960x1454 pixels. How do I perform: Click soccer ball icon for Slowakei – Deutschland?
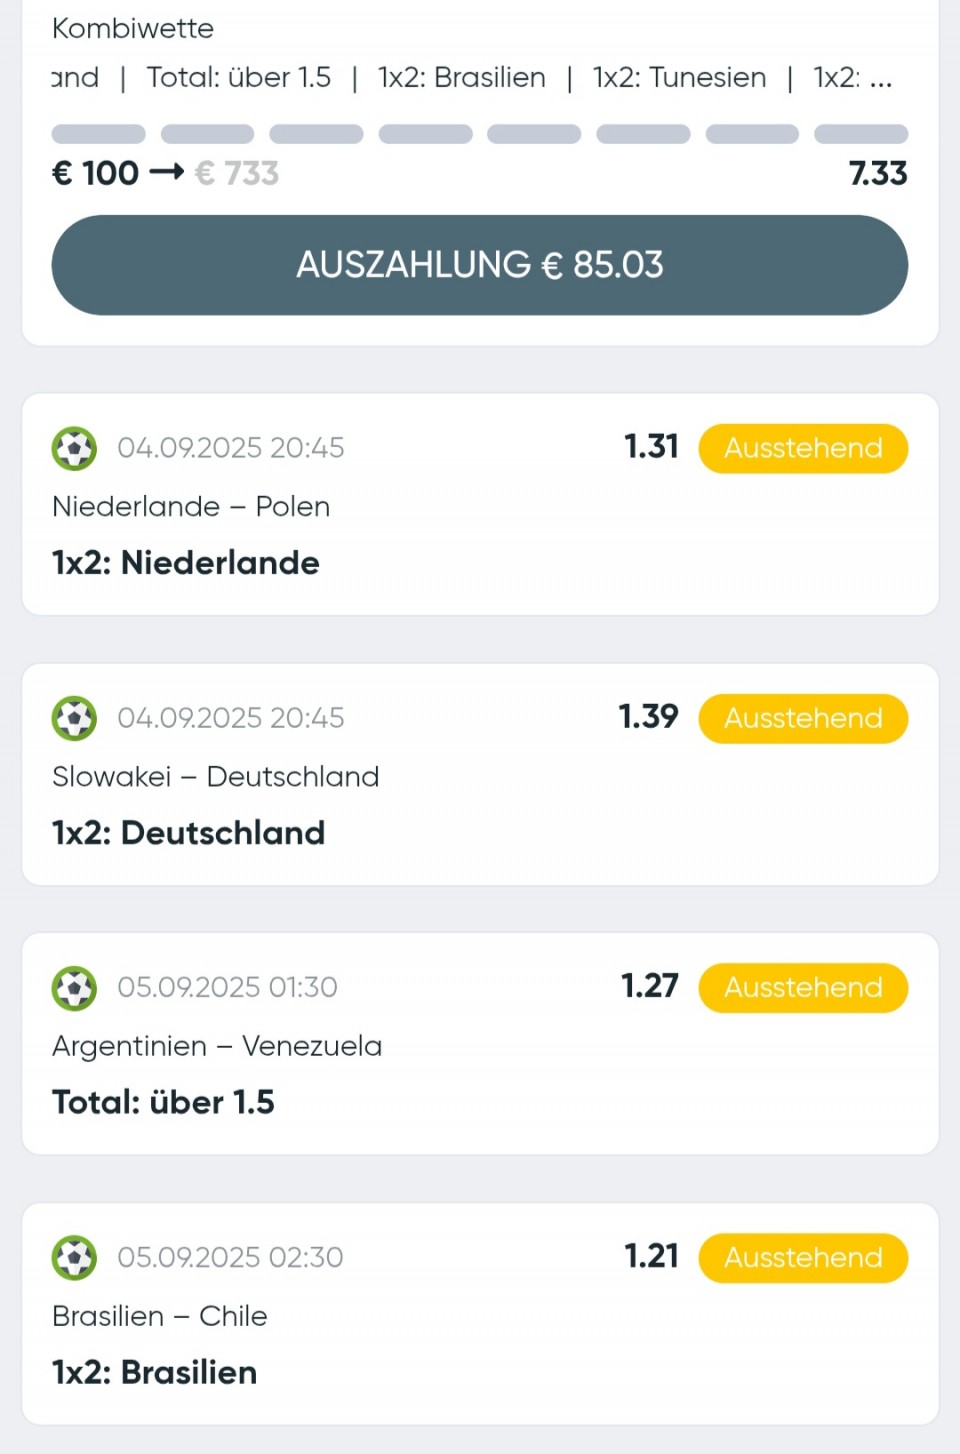(74, 718)
